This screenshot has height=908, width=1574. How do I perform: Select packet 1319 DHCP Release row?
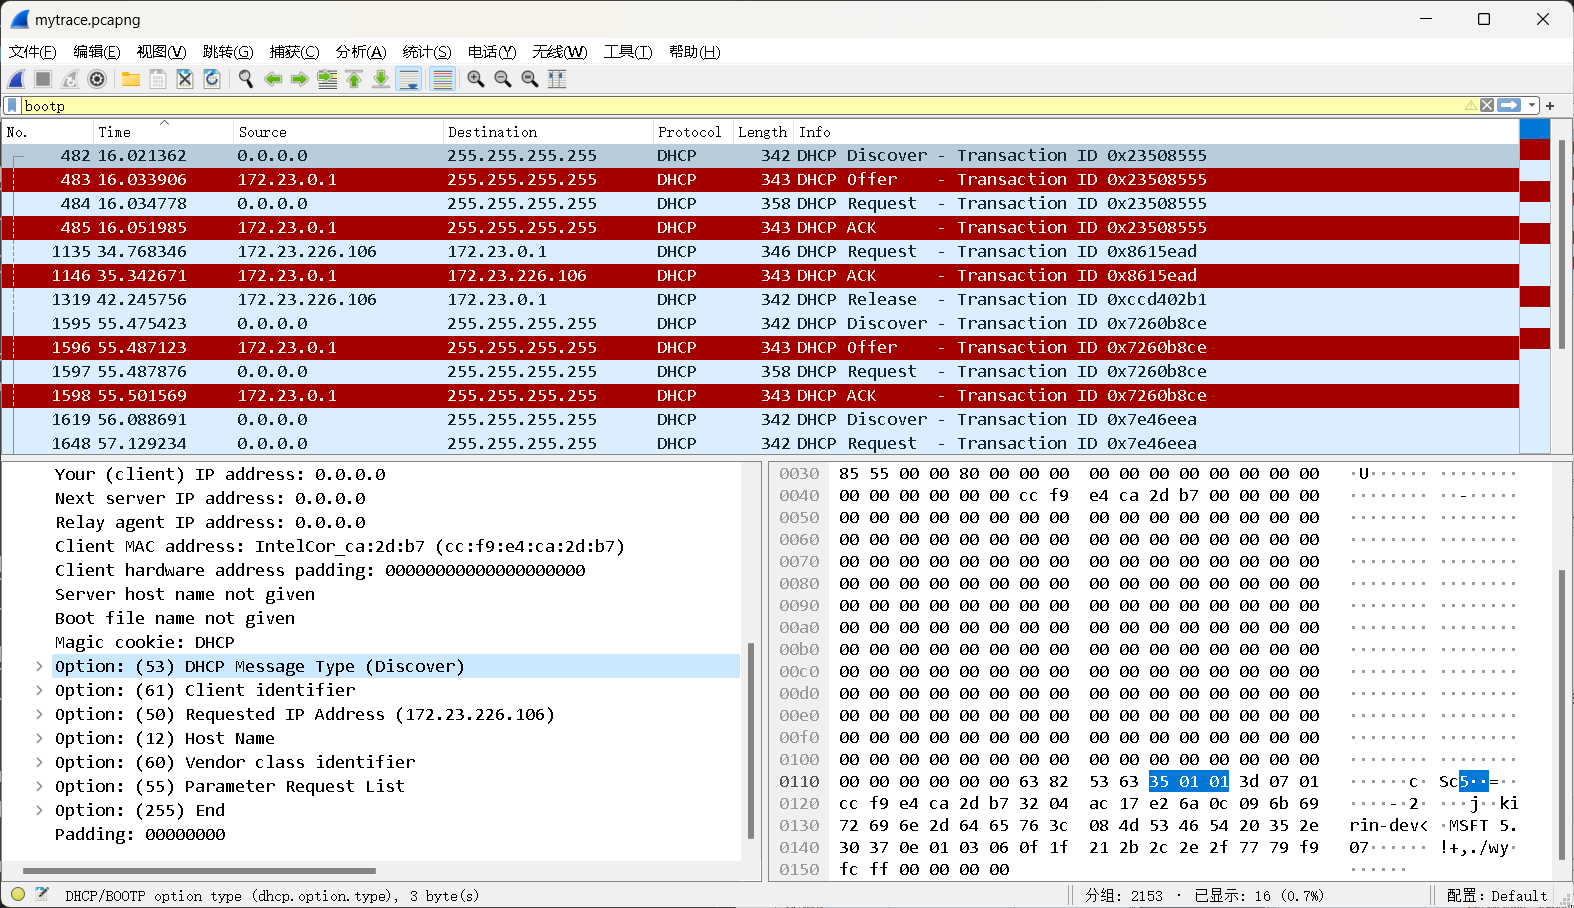[760, 300]
